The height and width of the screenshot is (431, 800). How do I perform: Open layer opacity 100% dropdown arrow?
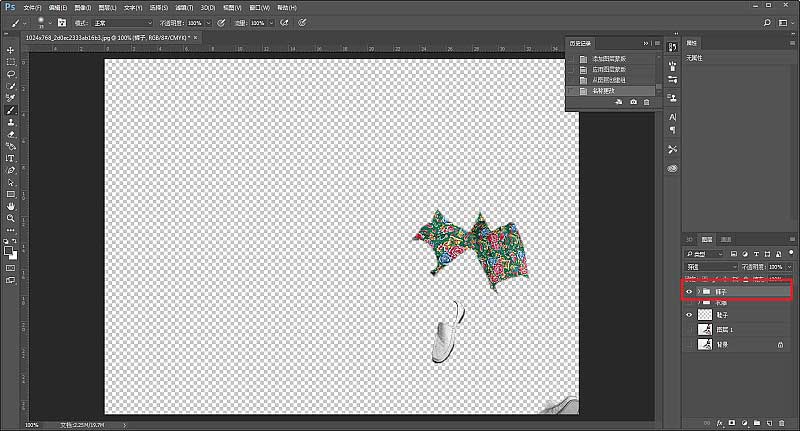tap(789, 267)
